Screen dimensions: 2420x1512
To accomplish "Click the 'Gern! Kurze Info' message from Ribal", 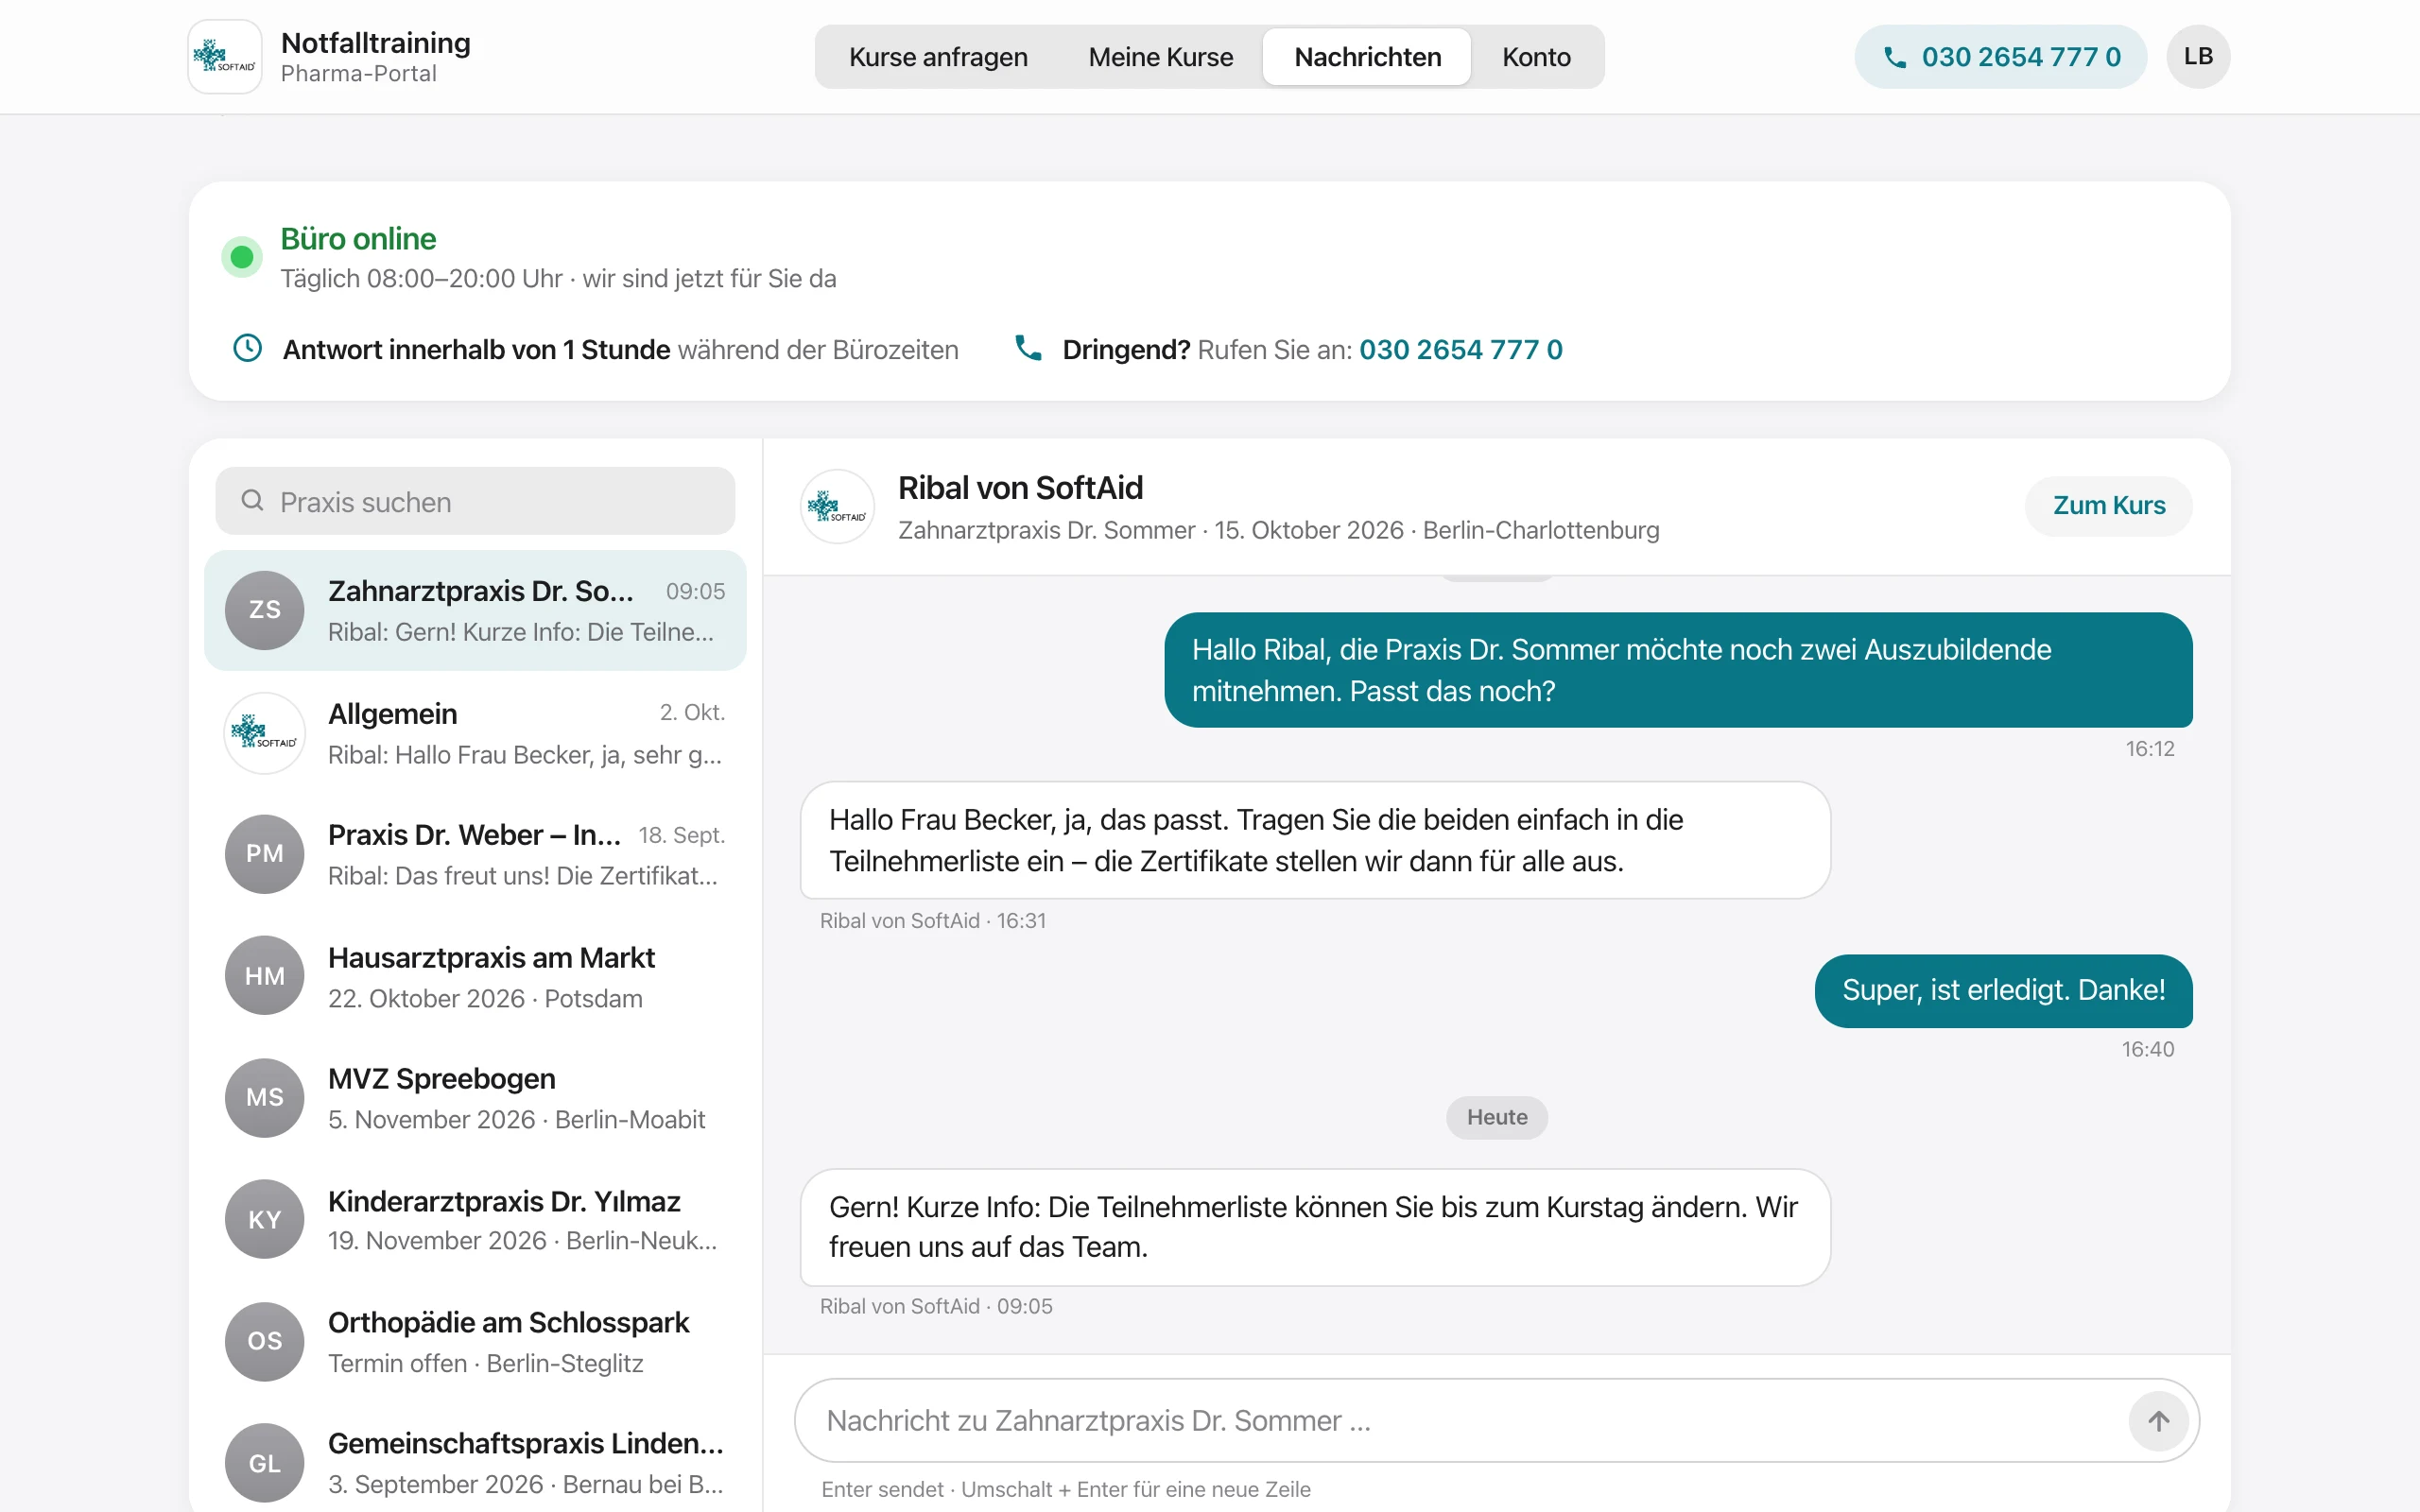I will (x=1315, y=1227).
